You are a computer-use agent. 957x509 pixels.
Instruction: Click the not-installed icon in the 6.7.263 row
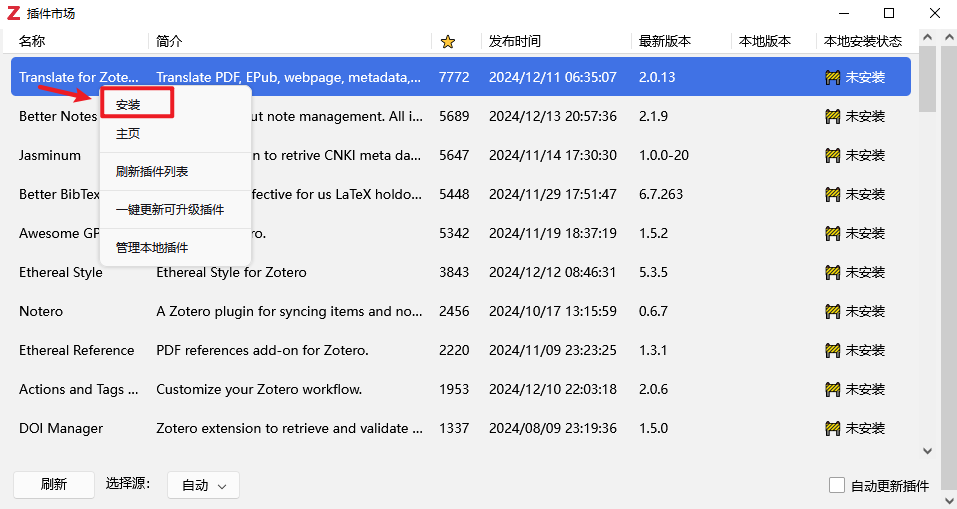pyautogui.click(x=832, y=195)
